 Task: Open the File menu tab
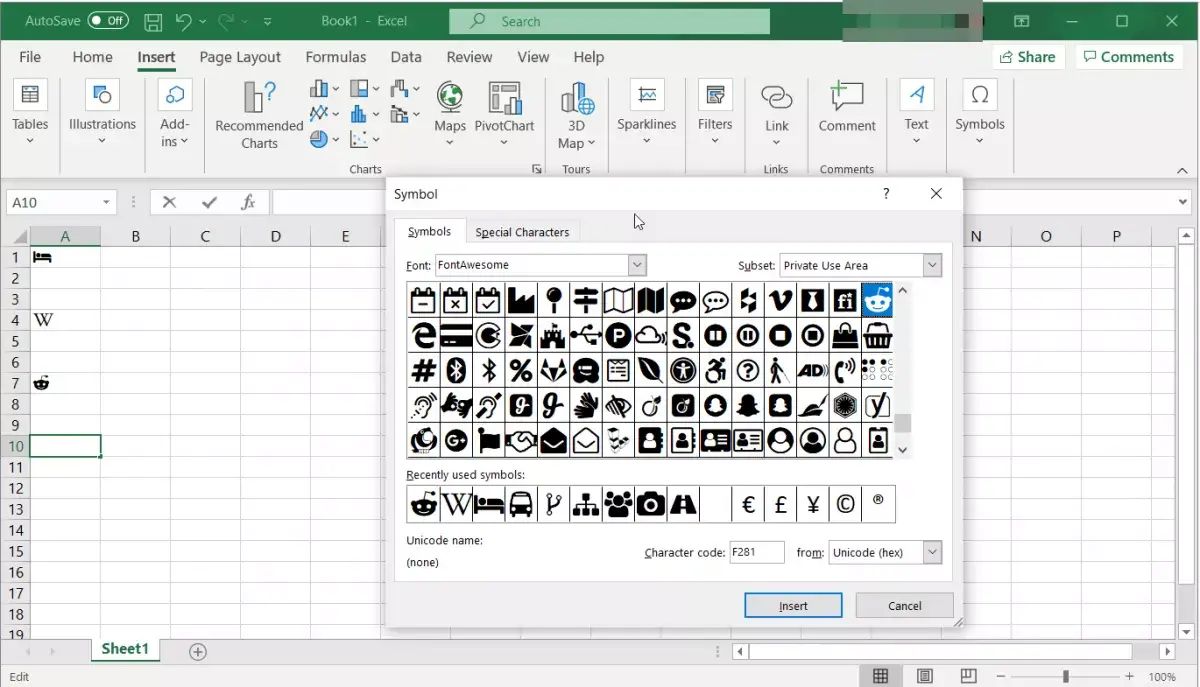[30, 57]
